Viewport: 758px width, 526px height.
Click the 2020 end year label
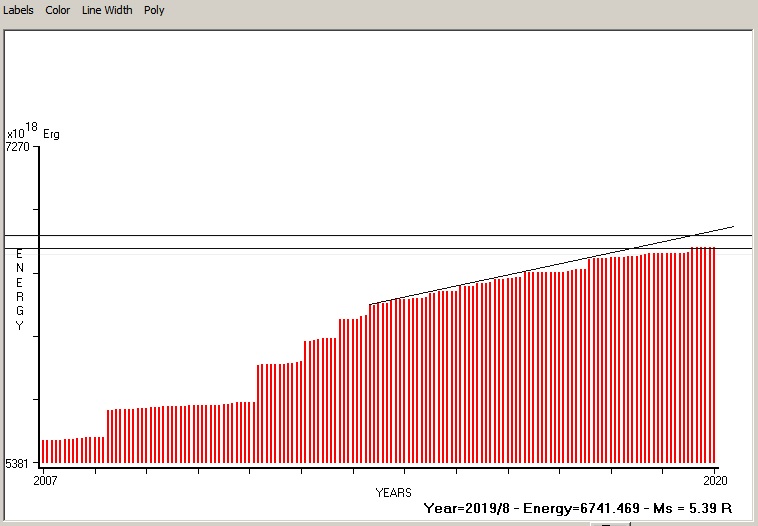pos(713,481)
